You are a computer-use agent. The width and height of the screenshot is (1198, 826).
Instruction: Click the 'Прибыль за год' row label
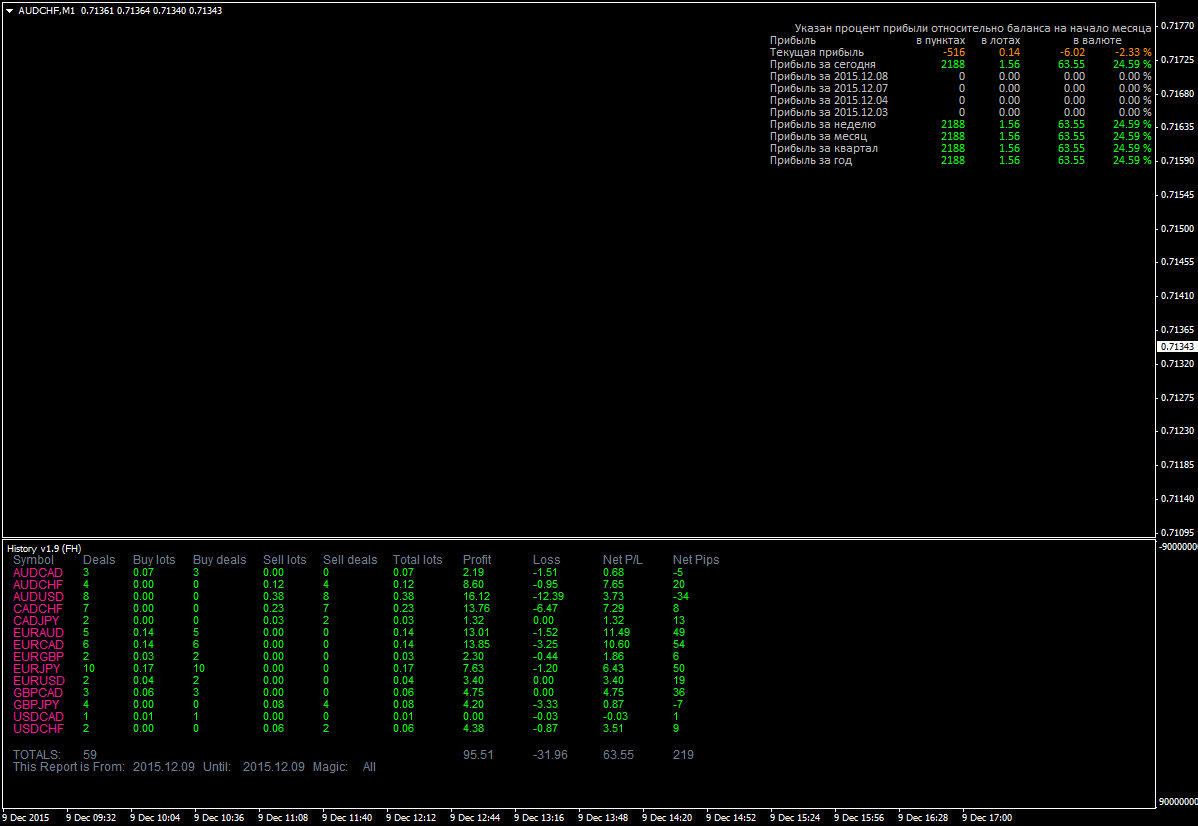click(x=811, y=160)
